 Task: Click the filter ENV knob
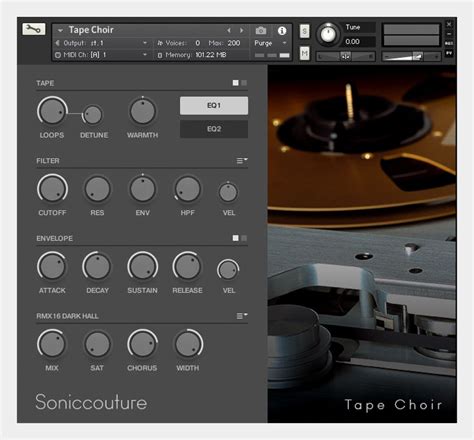coord(142,189)
